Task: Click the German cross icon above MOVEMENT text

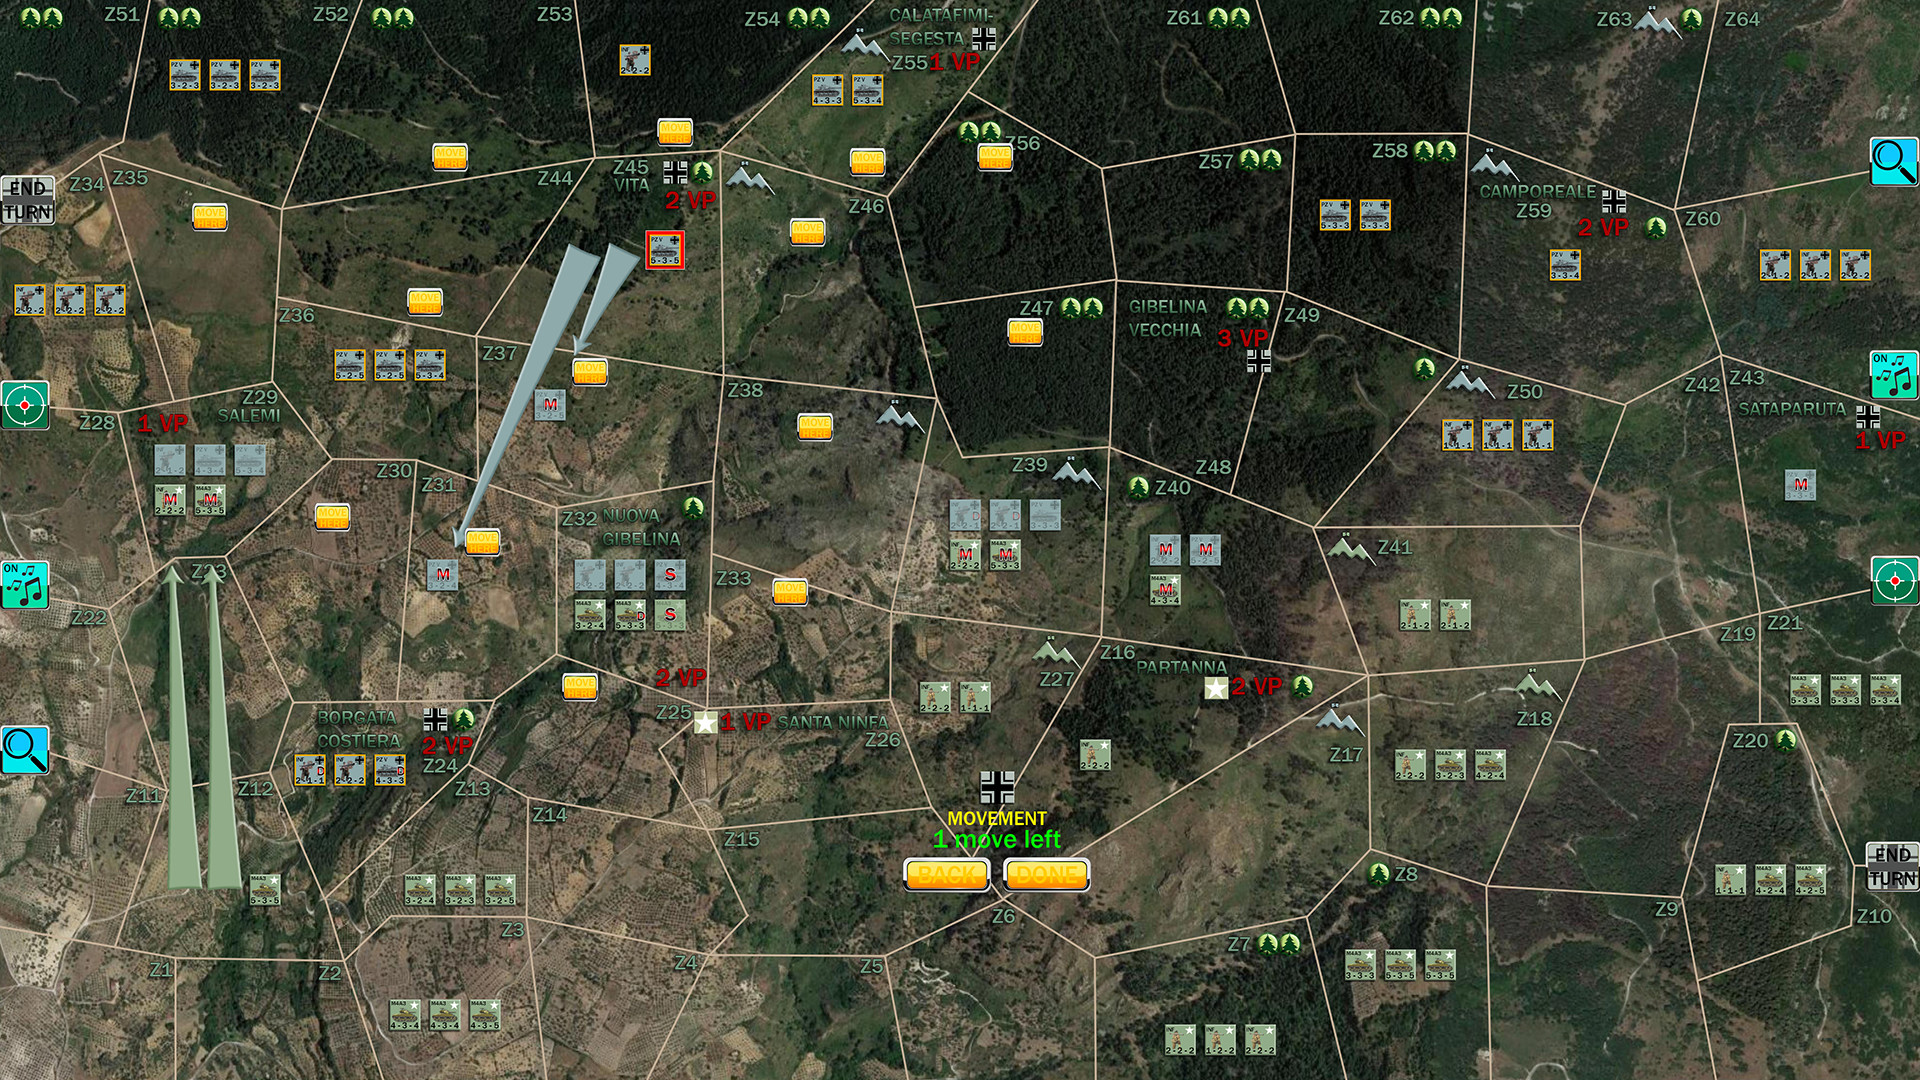Action: (x=997, y=787)
